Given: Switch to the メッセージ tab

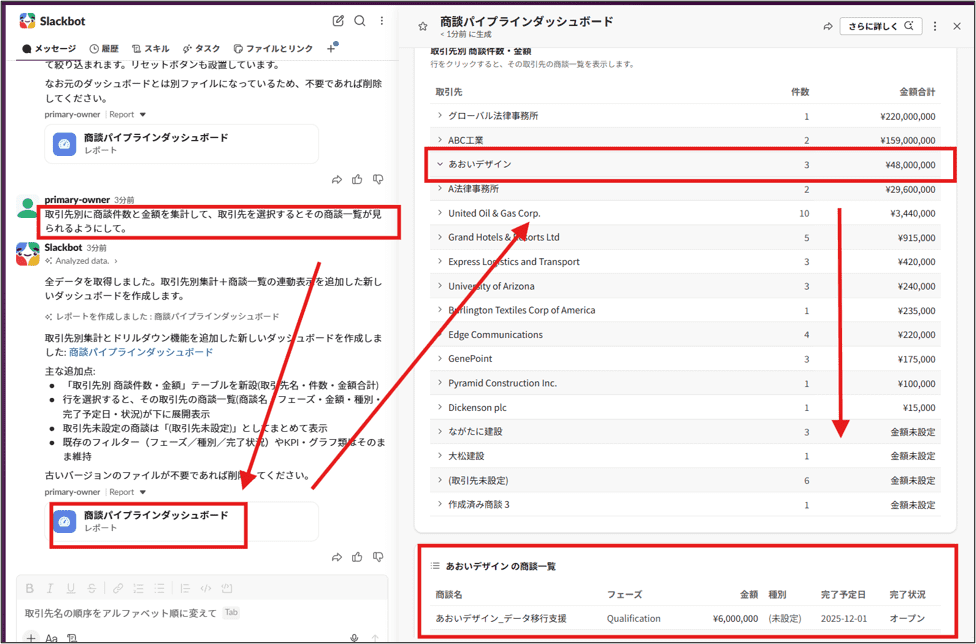Looking at the screenshot, I should (x=49, y=49).
